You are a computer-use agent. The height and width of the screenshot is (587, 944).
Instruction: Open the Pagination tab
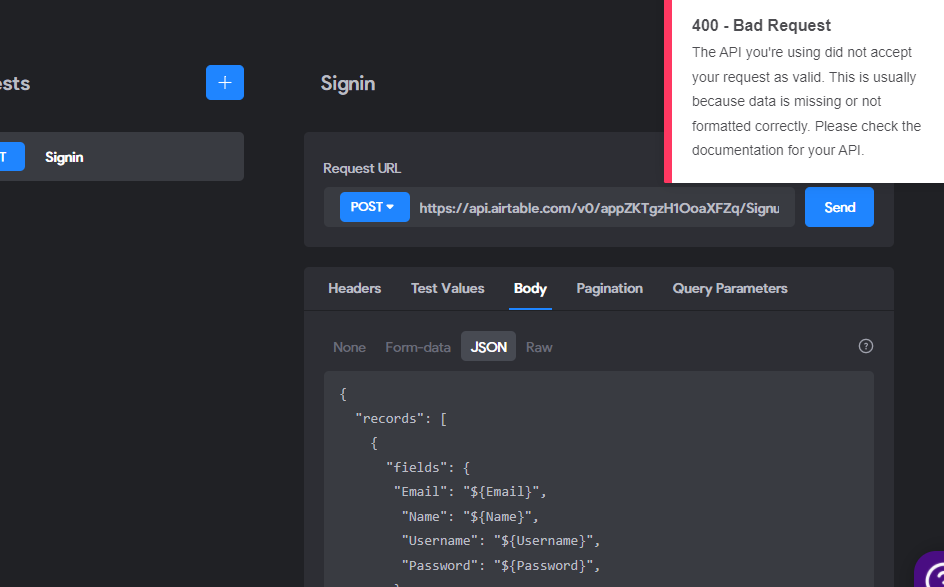pyautogui.click(x=609, y=288)
